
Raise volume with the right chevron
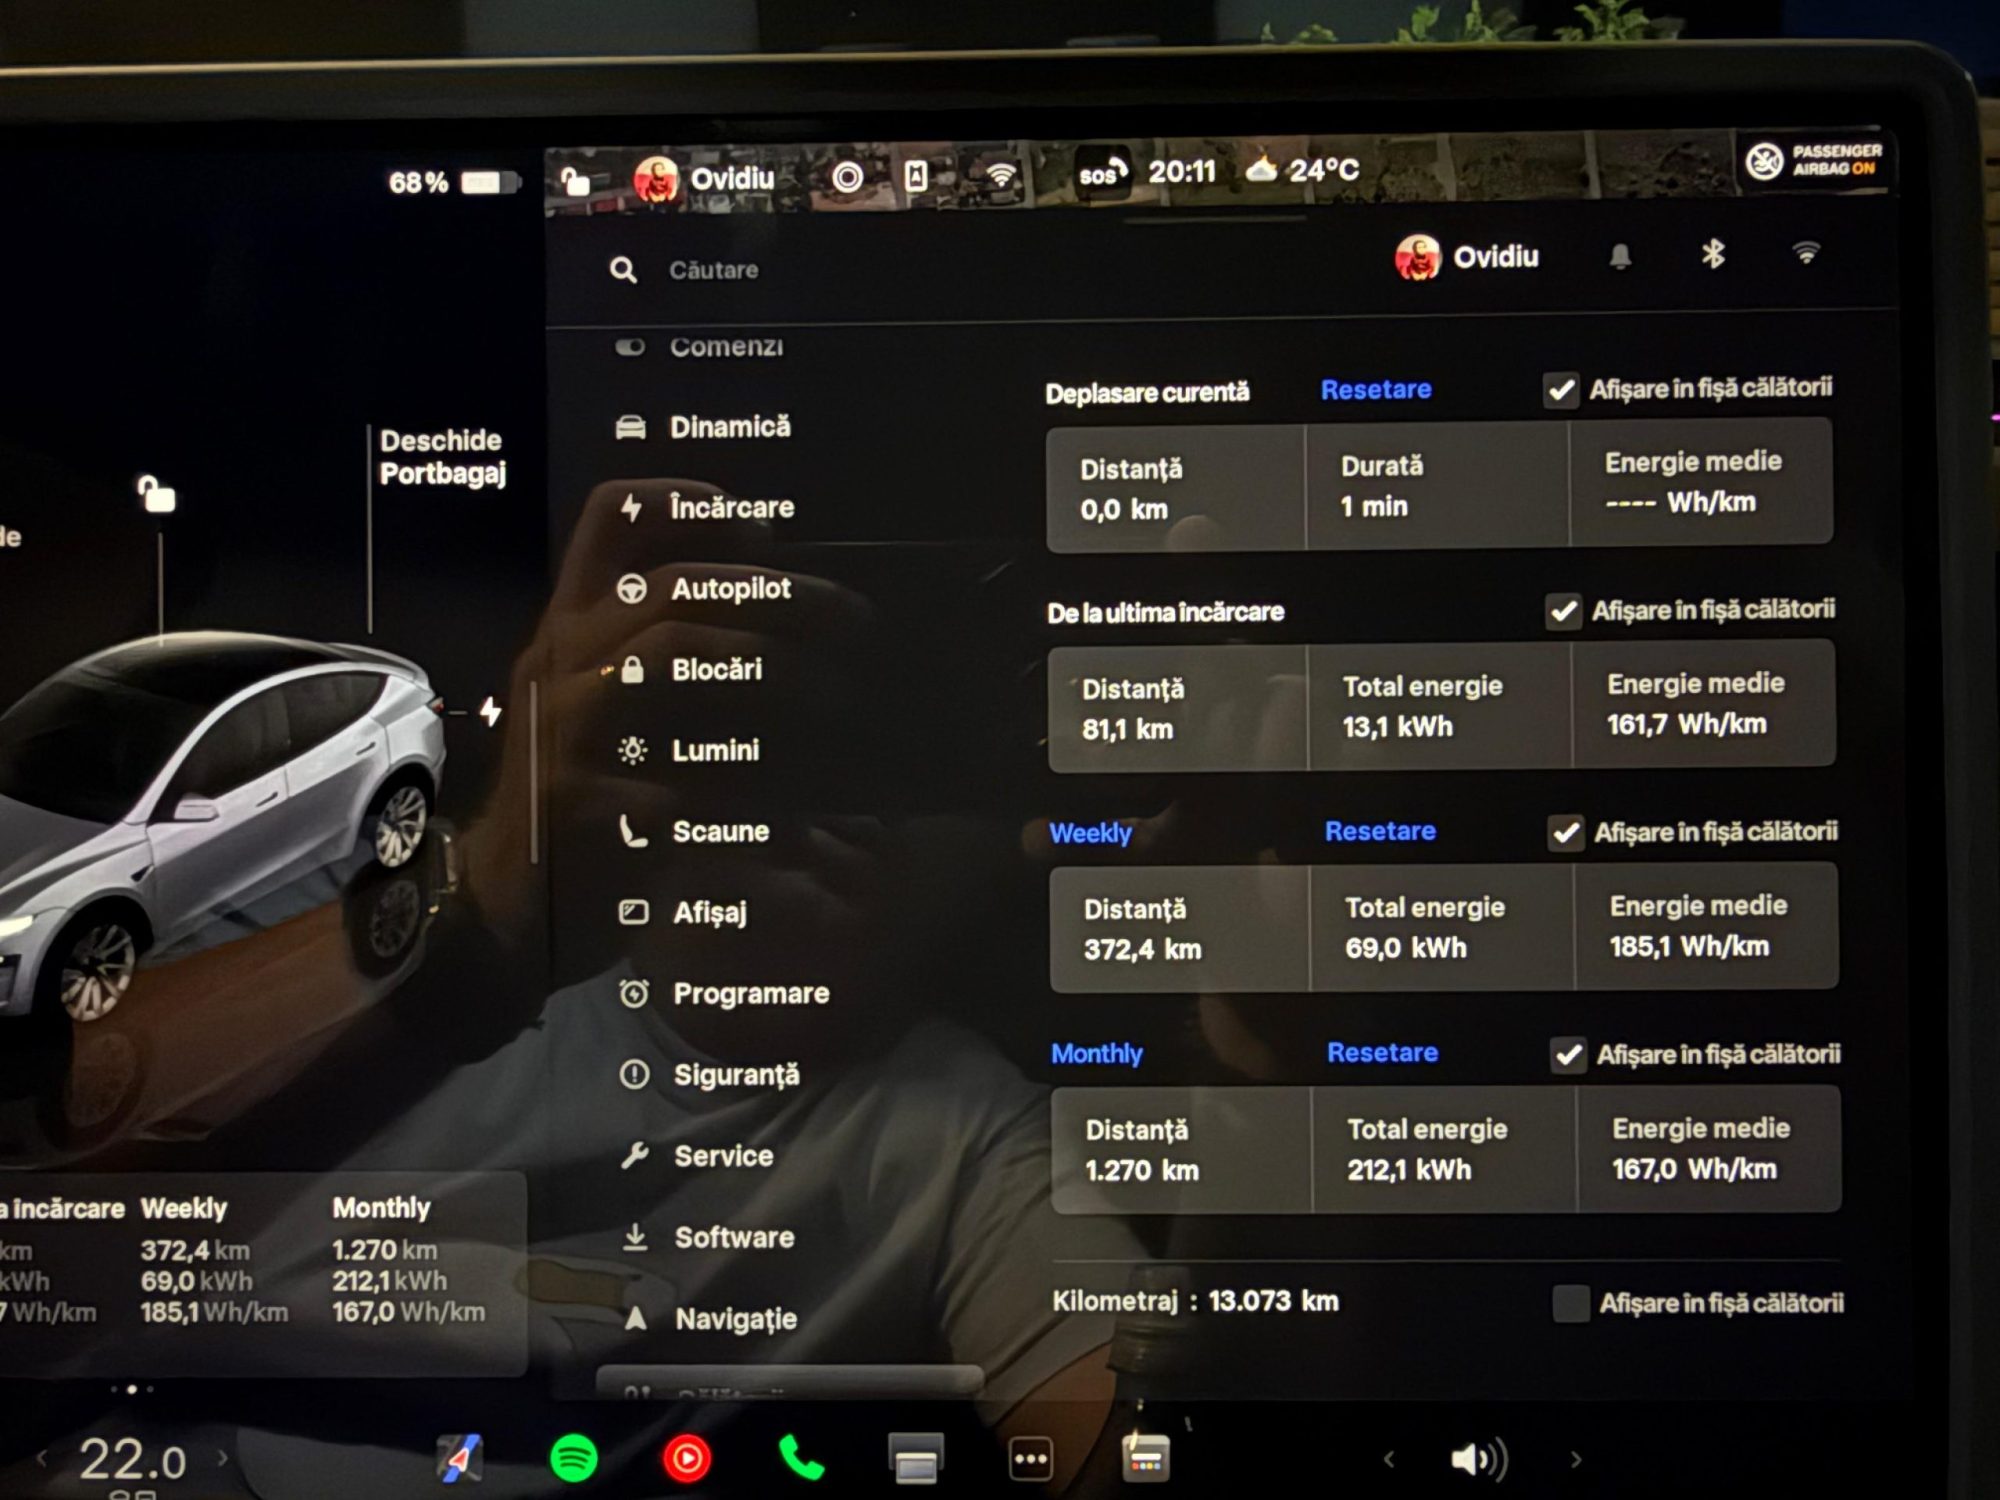[1576, 1460]
